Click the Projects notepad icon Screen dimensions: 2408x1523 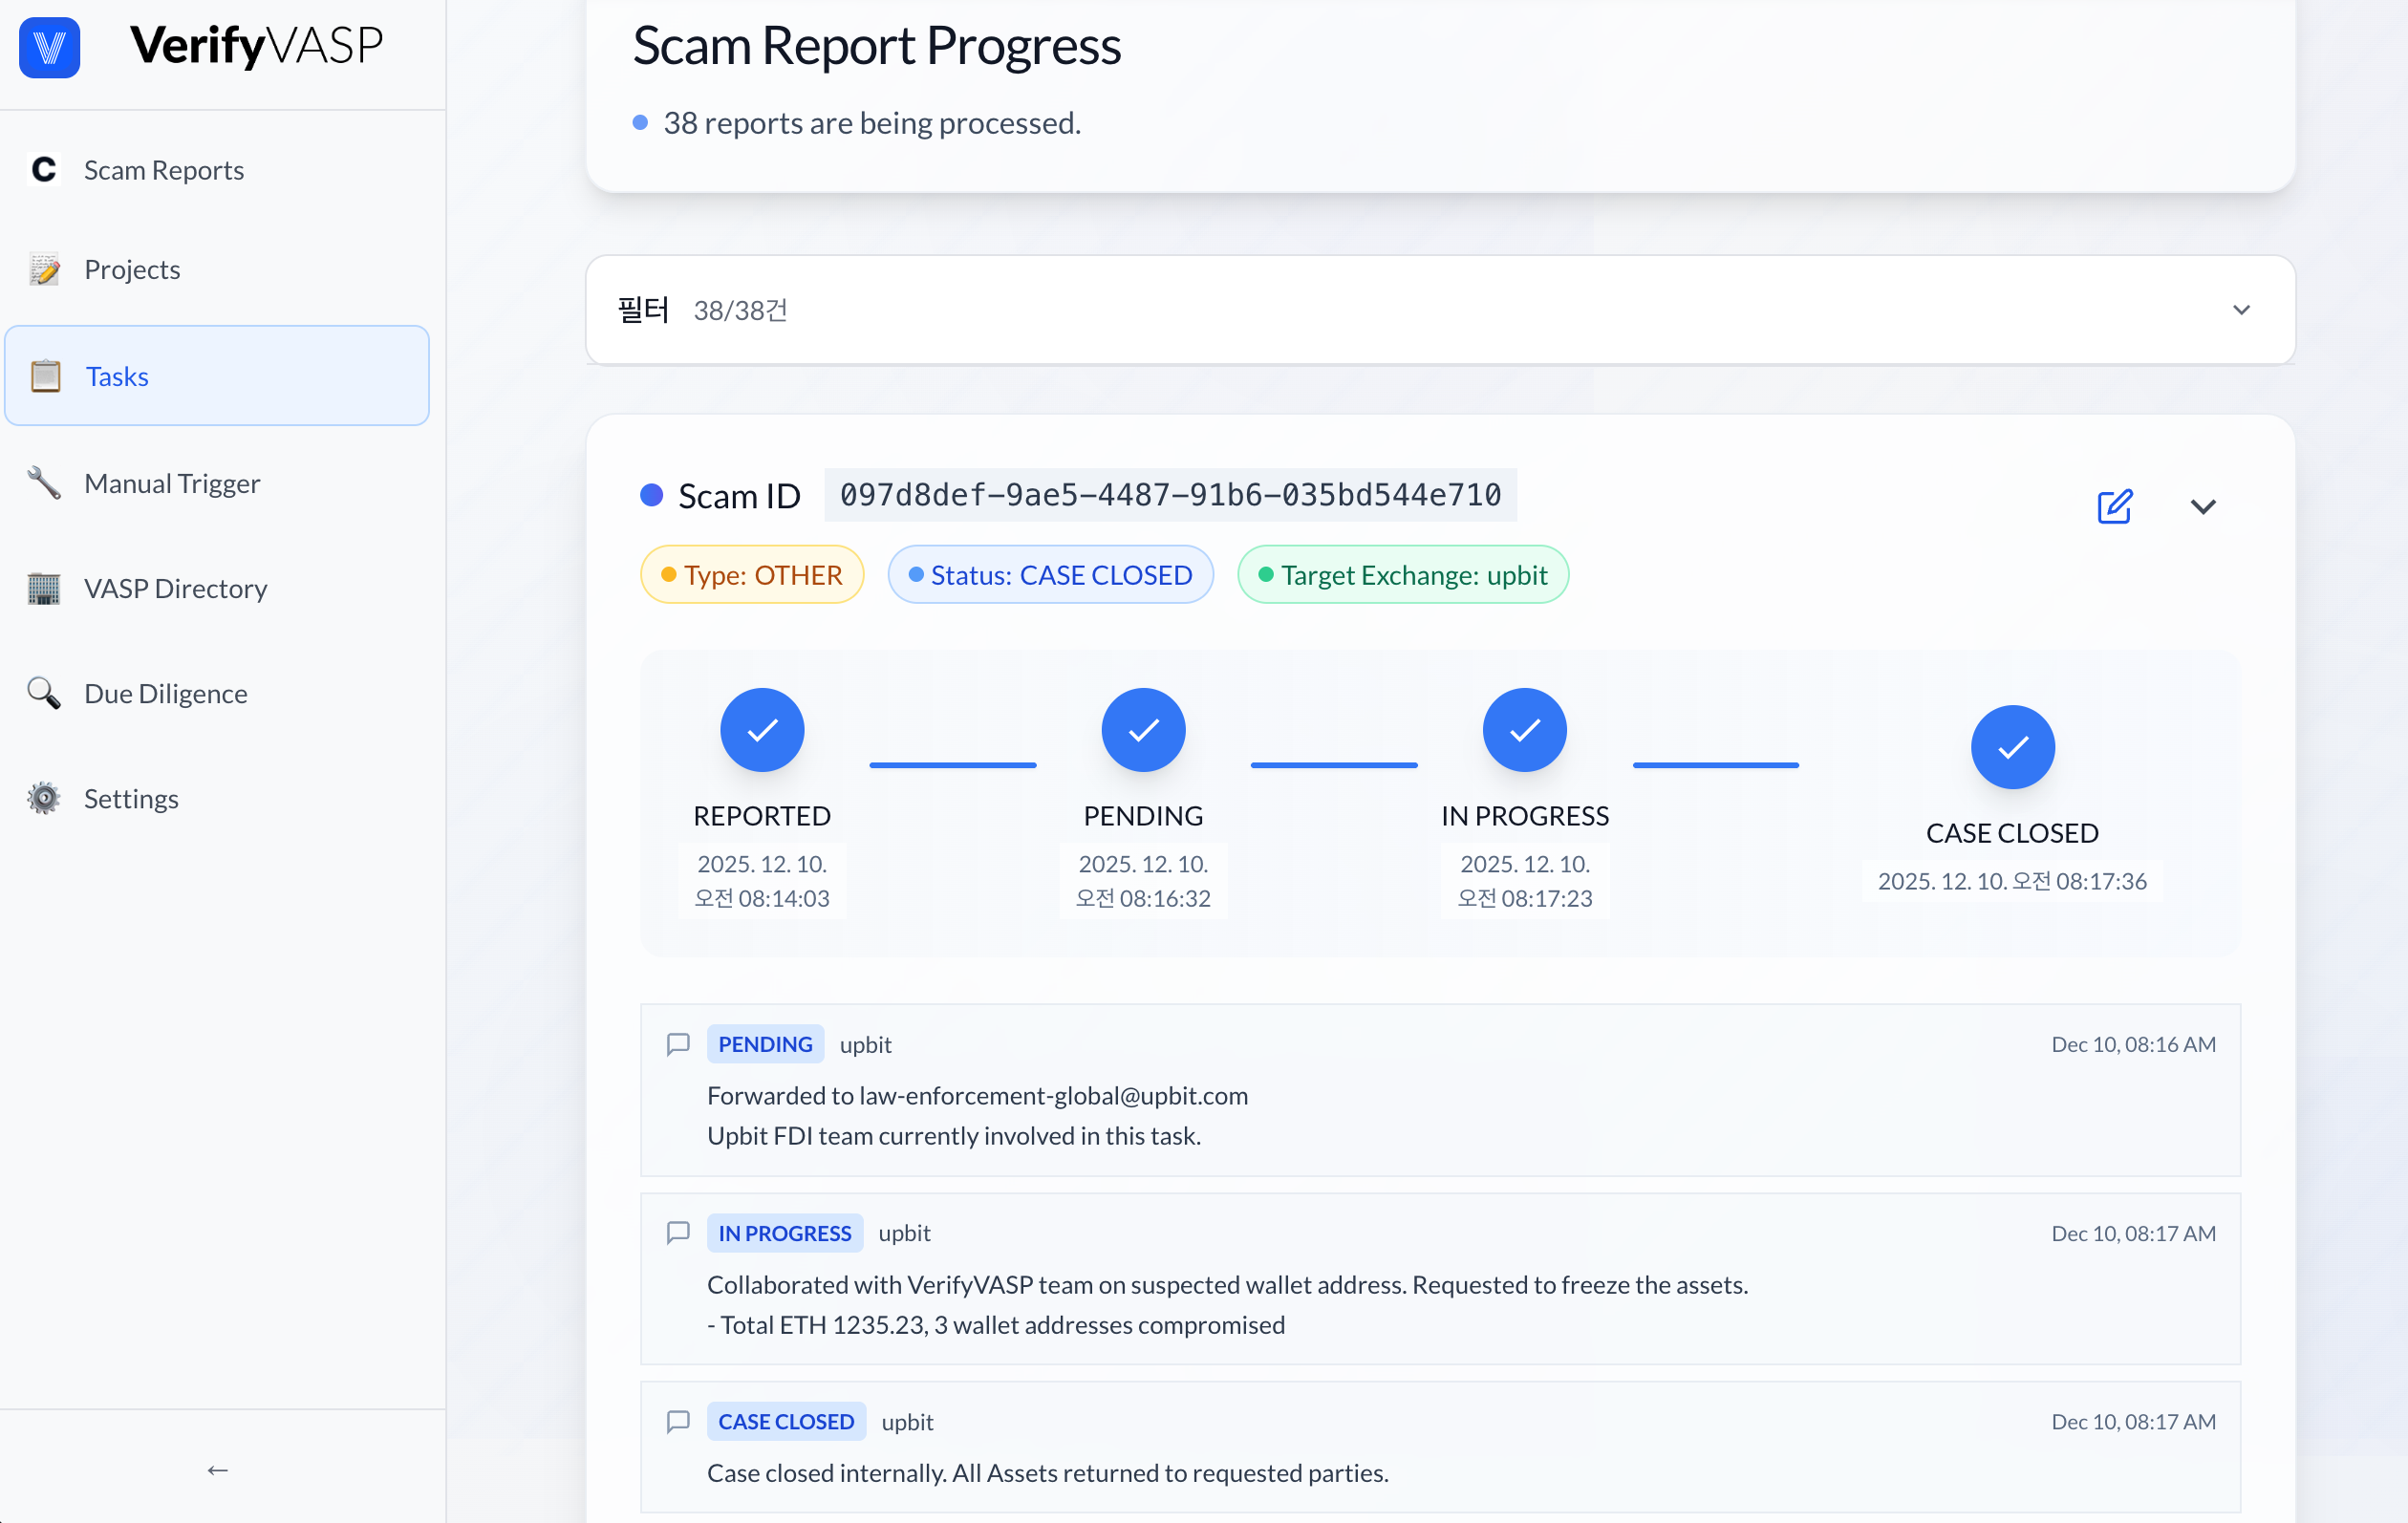tap(44, 269)
